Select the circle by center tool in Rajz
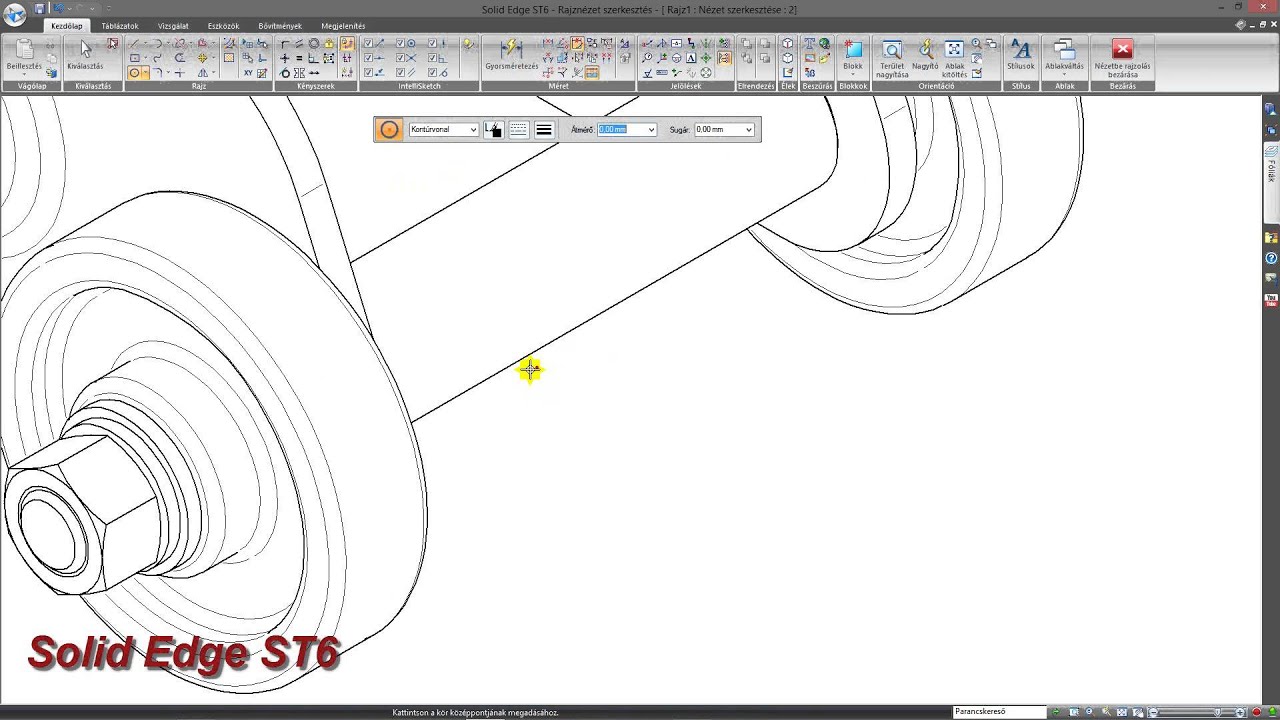Screen dimensions: 1280x720 [x=134, y=73]
